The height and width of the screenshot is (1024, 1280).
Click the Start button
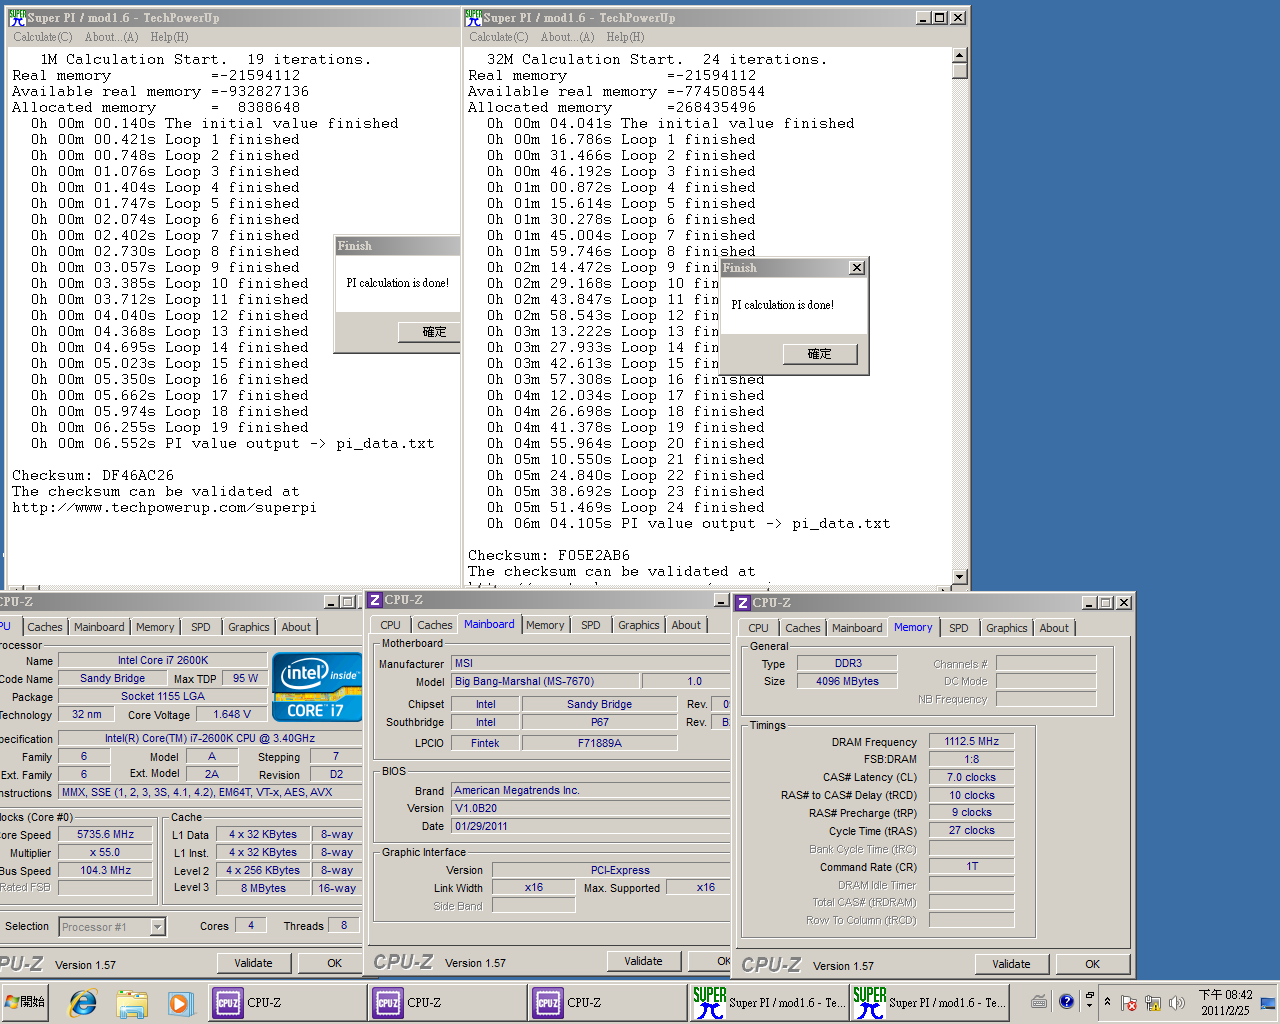click(x=25, y=1002)
